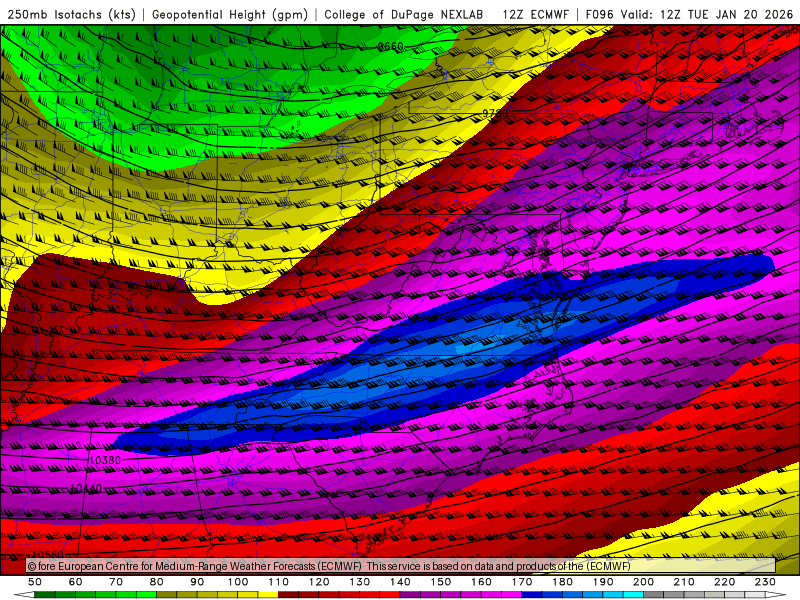
Task: Click the 10440 height contour label
Action: [x=85, y=489]
